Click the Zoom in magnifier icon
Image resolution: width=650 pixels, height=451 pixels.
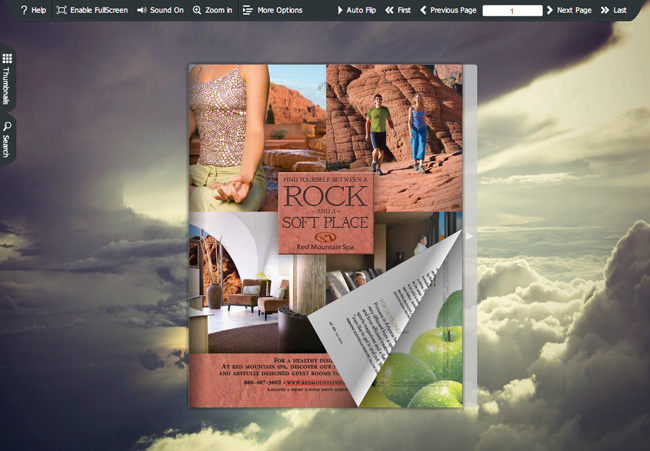(x=197, y=10)
